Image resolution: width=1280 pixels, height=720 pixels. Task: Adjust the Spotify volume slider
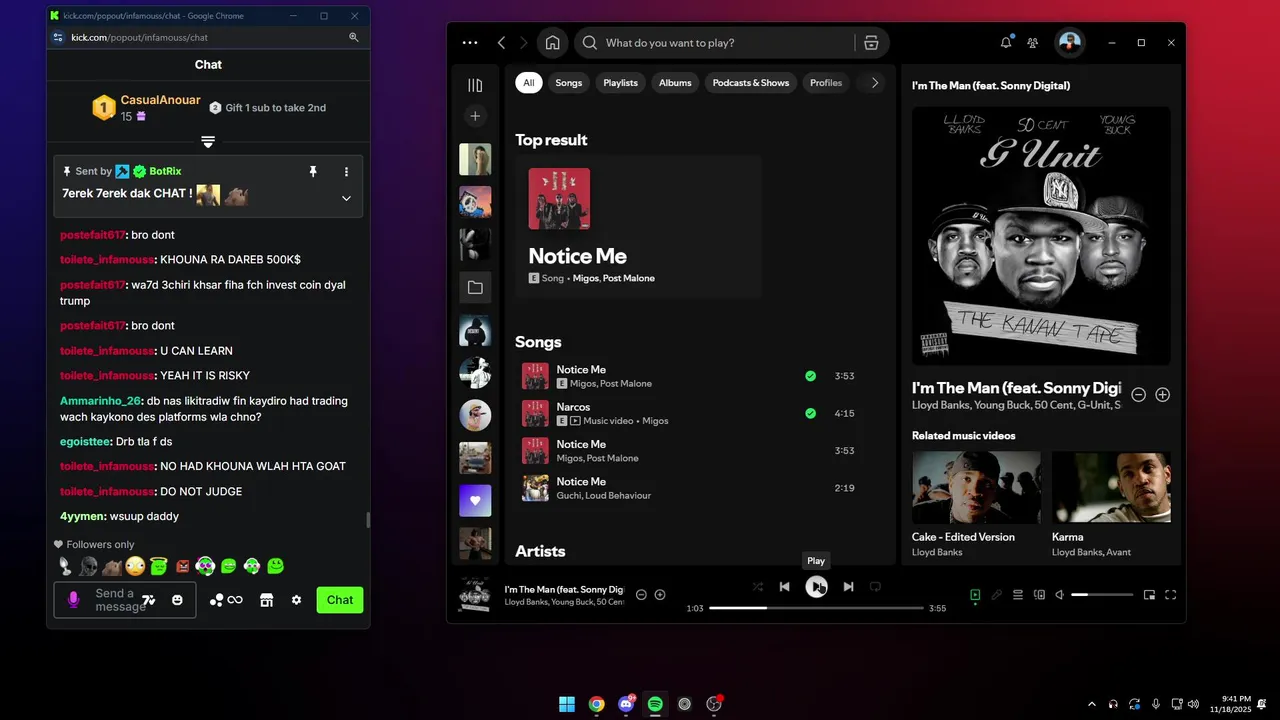[1102, 595]
